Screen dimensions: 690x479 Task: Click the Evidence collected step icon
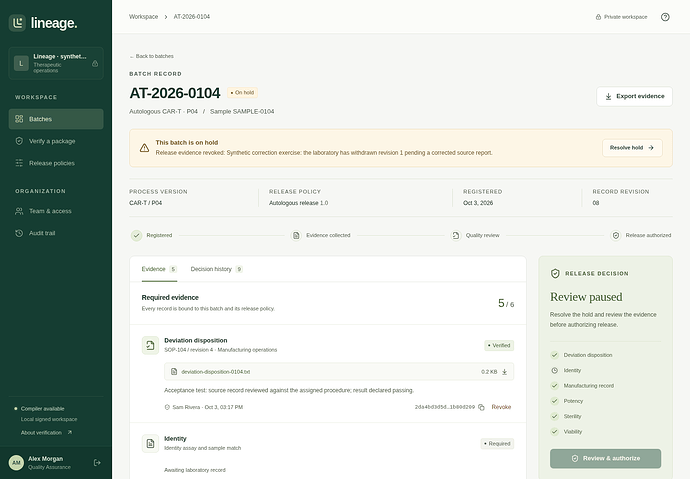pyautogui.click(x=296, y=236)
